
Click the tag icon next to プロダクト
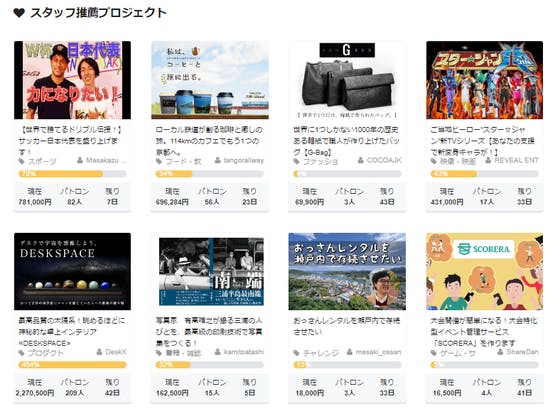[x=21, y=353]
